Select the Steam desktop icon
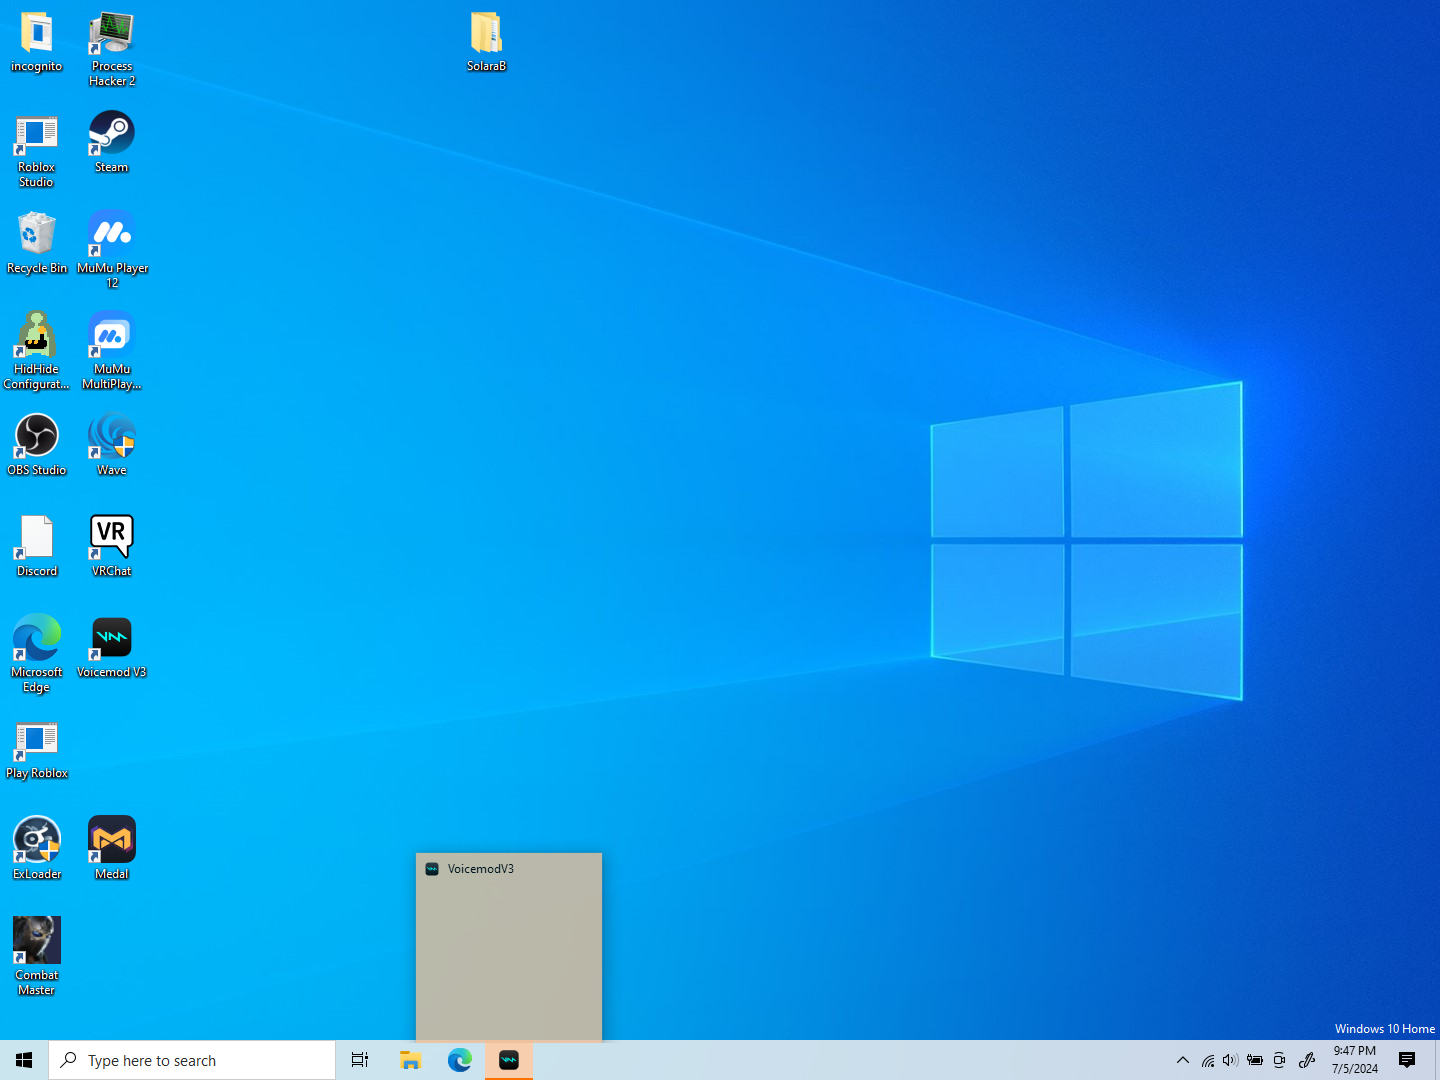This screenshot has height=1080, width=1440. 112,142
